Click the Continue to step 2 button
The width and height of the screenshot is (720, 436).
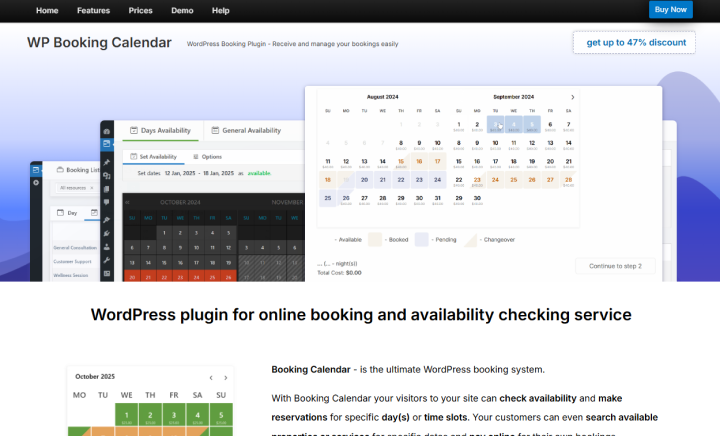[x=615, y=266]
